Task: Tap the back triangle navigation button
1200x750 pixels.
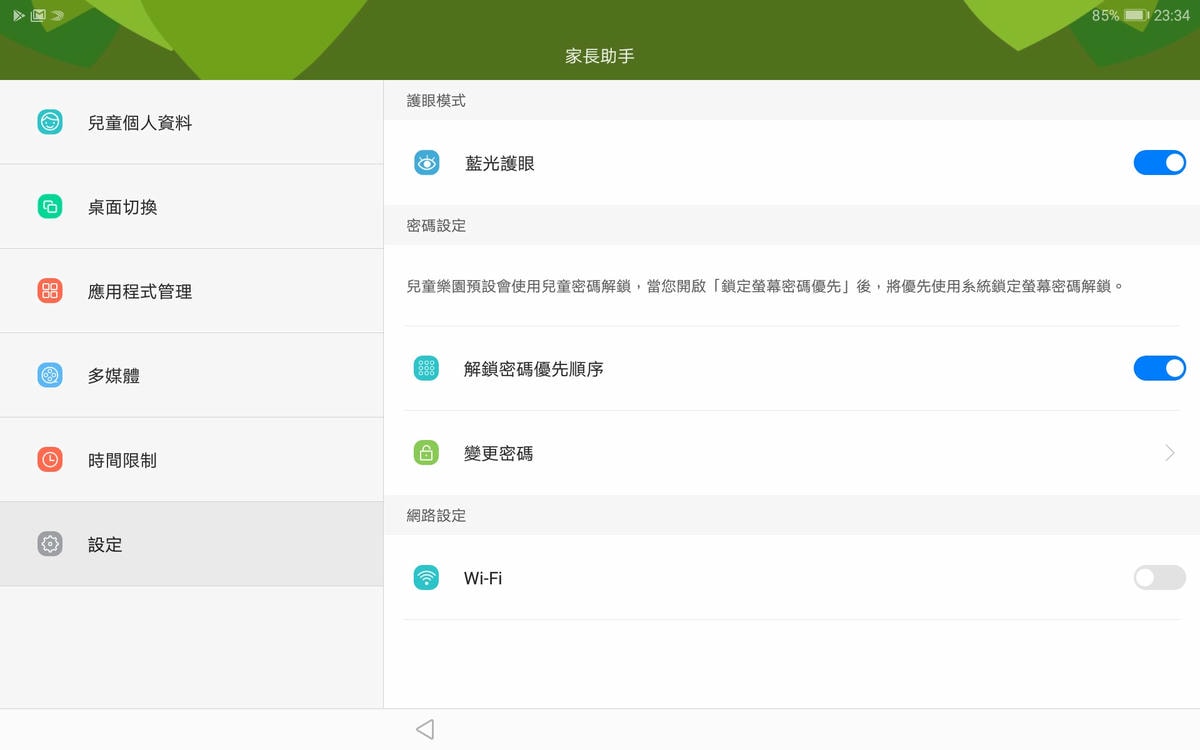Action: pyautogui.click(x=425, y=729)
